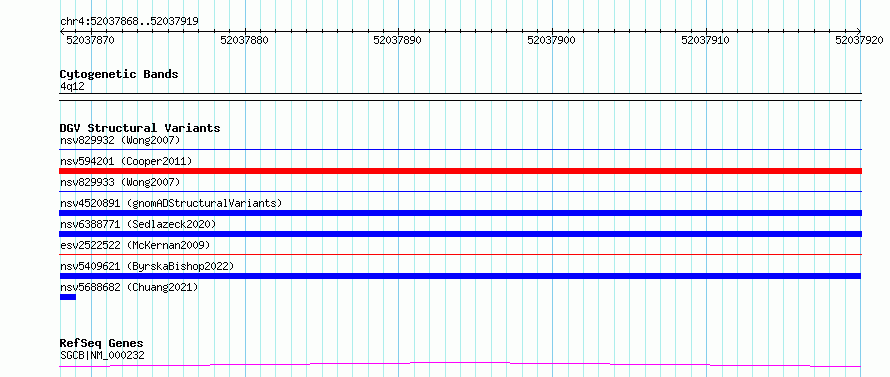The width and height of the screenshot is (890, 377).
Task: Open variant nsv594201 (Cooper2011)
Action: pos(126,161)
